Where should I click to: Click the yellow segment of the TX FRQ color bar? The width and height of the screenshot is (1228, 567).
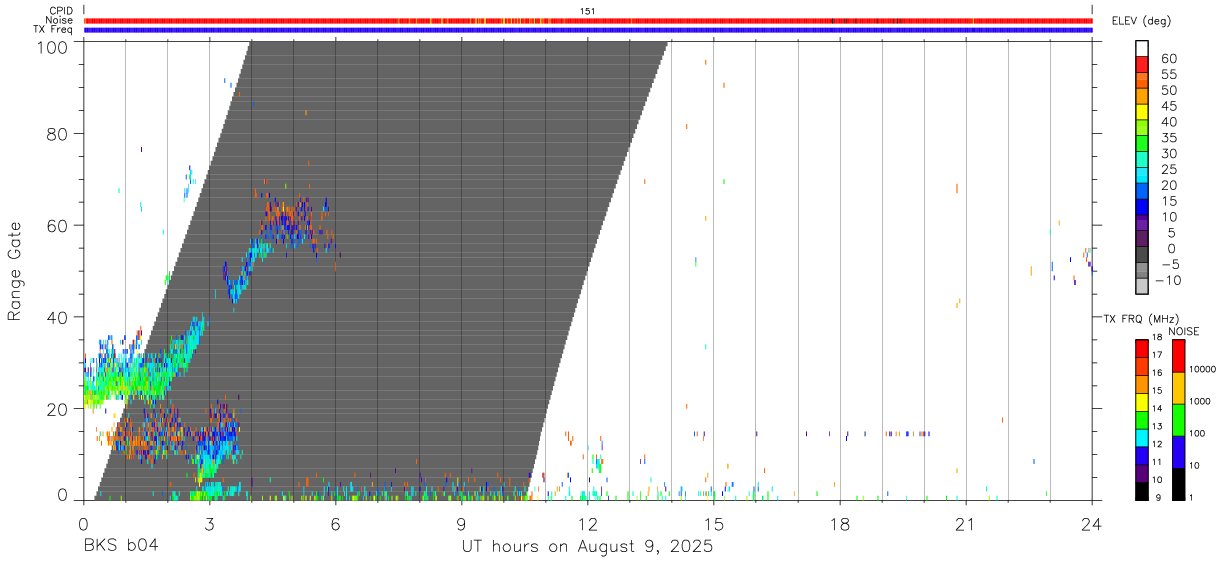1142,402
